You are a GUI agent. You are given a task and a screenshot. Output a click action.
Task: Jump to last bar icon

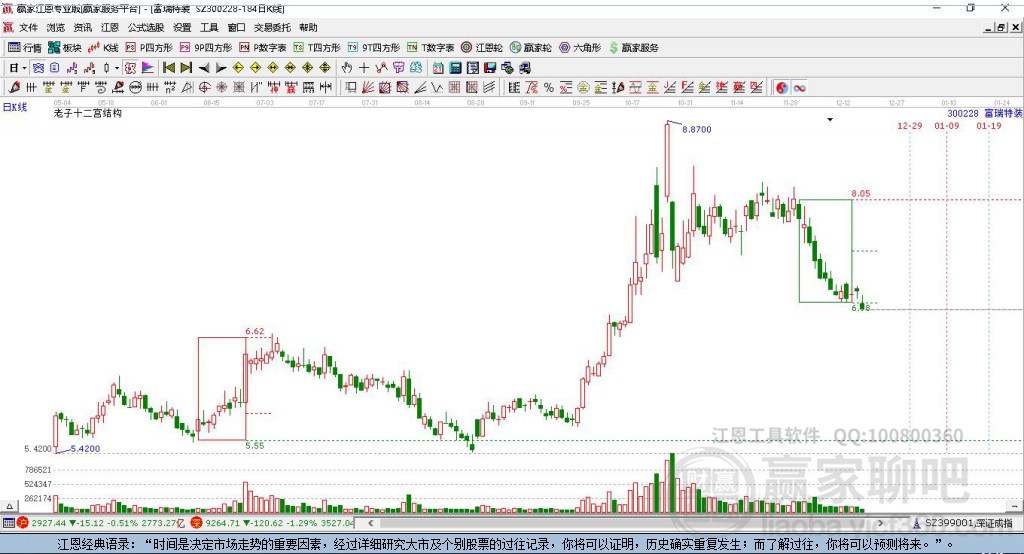point(186,68)
